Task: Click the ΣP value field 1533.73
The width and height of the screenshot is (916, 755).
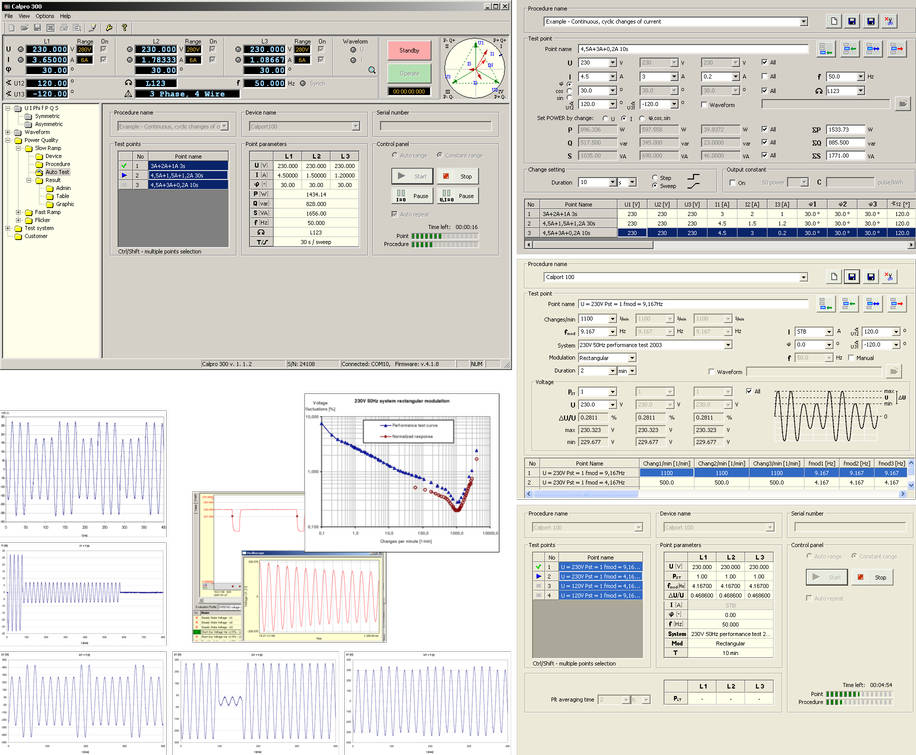Action: pyautogui.click(x=845, y=130)
